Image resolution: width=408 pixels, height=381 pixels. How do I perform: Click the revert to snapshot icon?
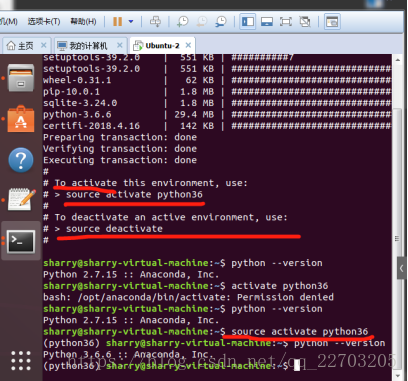202,22
